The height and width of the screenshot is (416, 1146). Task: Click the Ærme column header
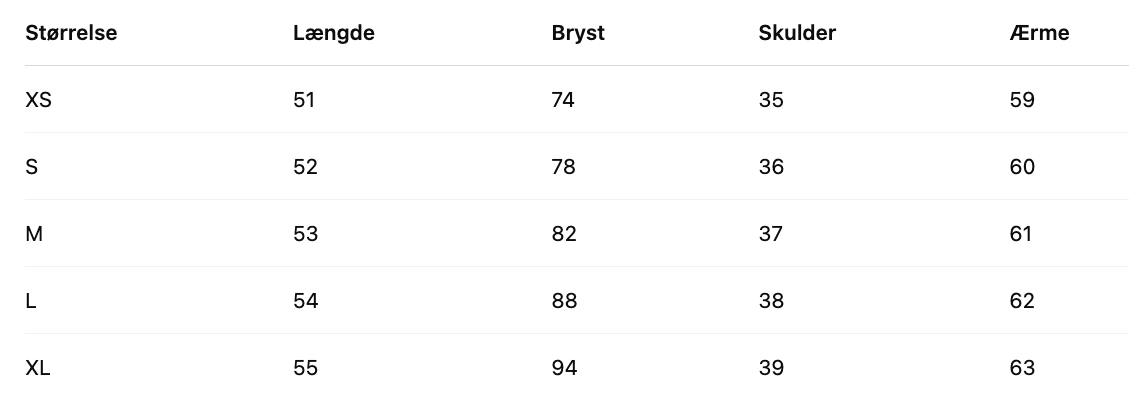pyautogui.click(x=1039, y=33)
